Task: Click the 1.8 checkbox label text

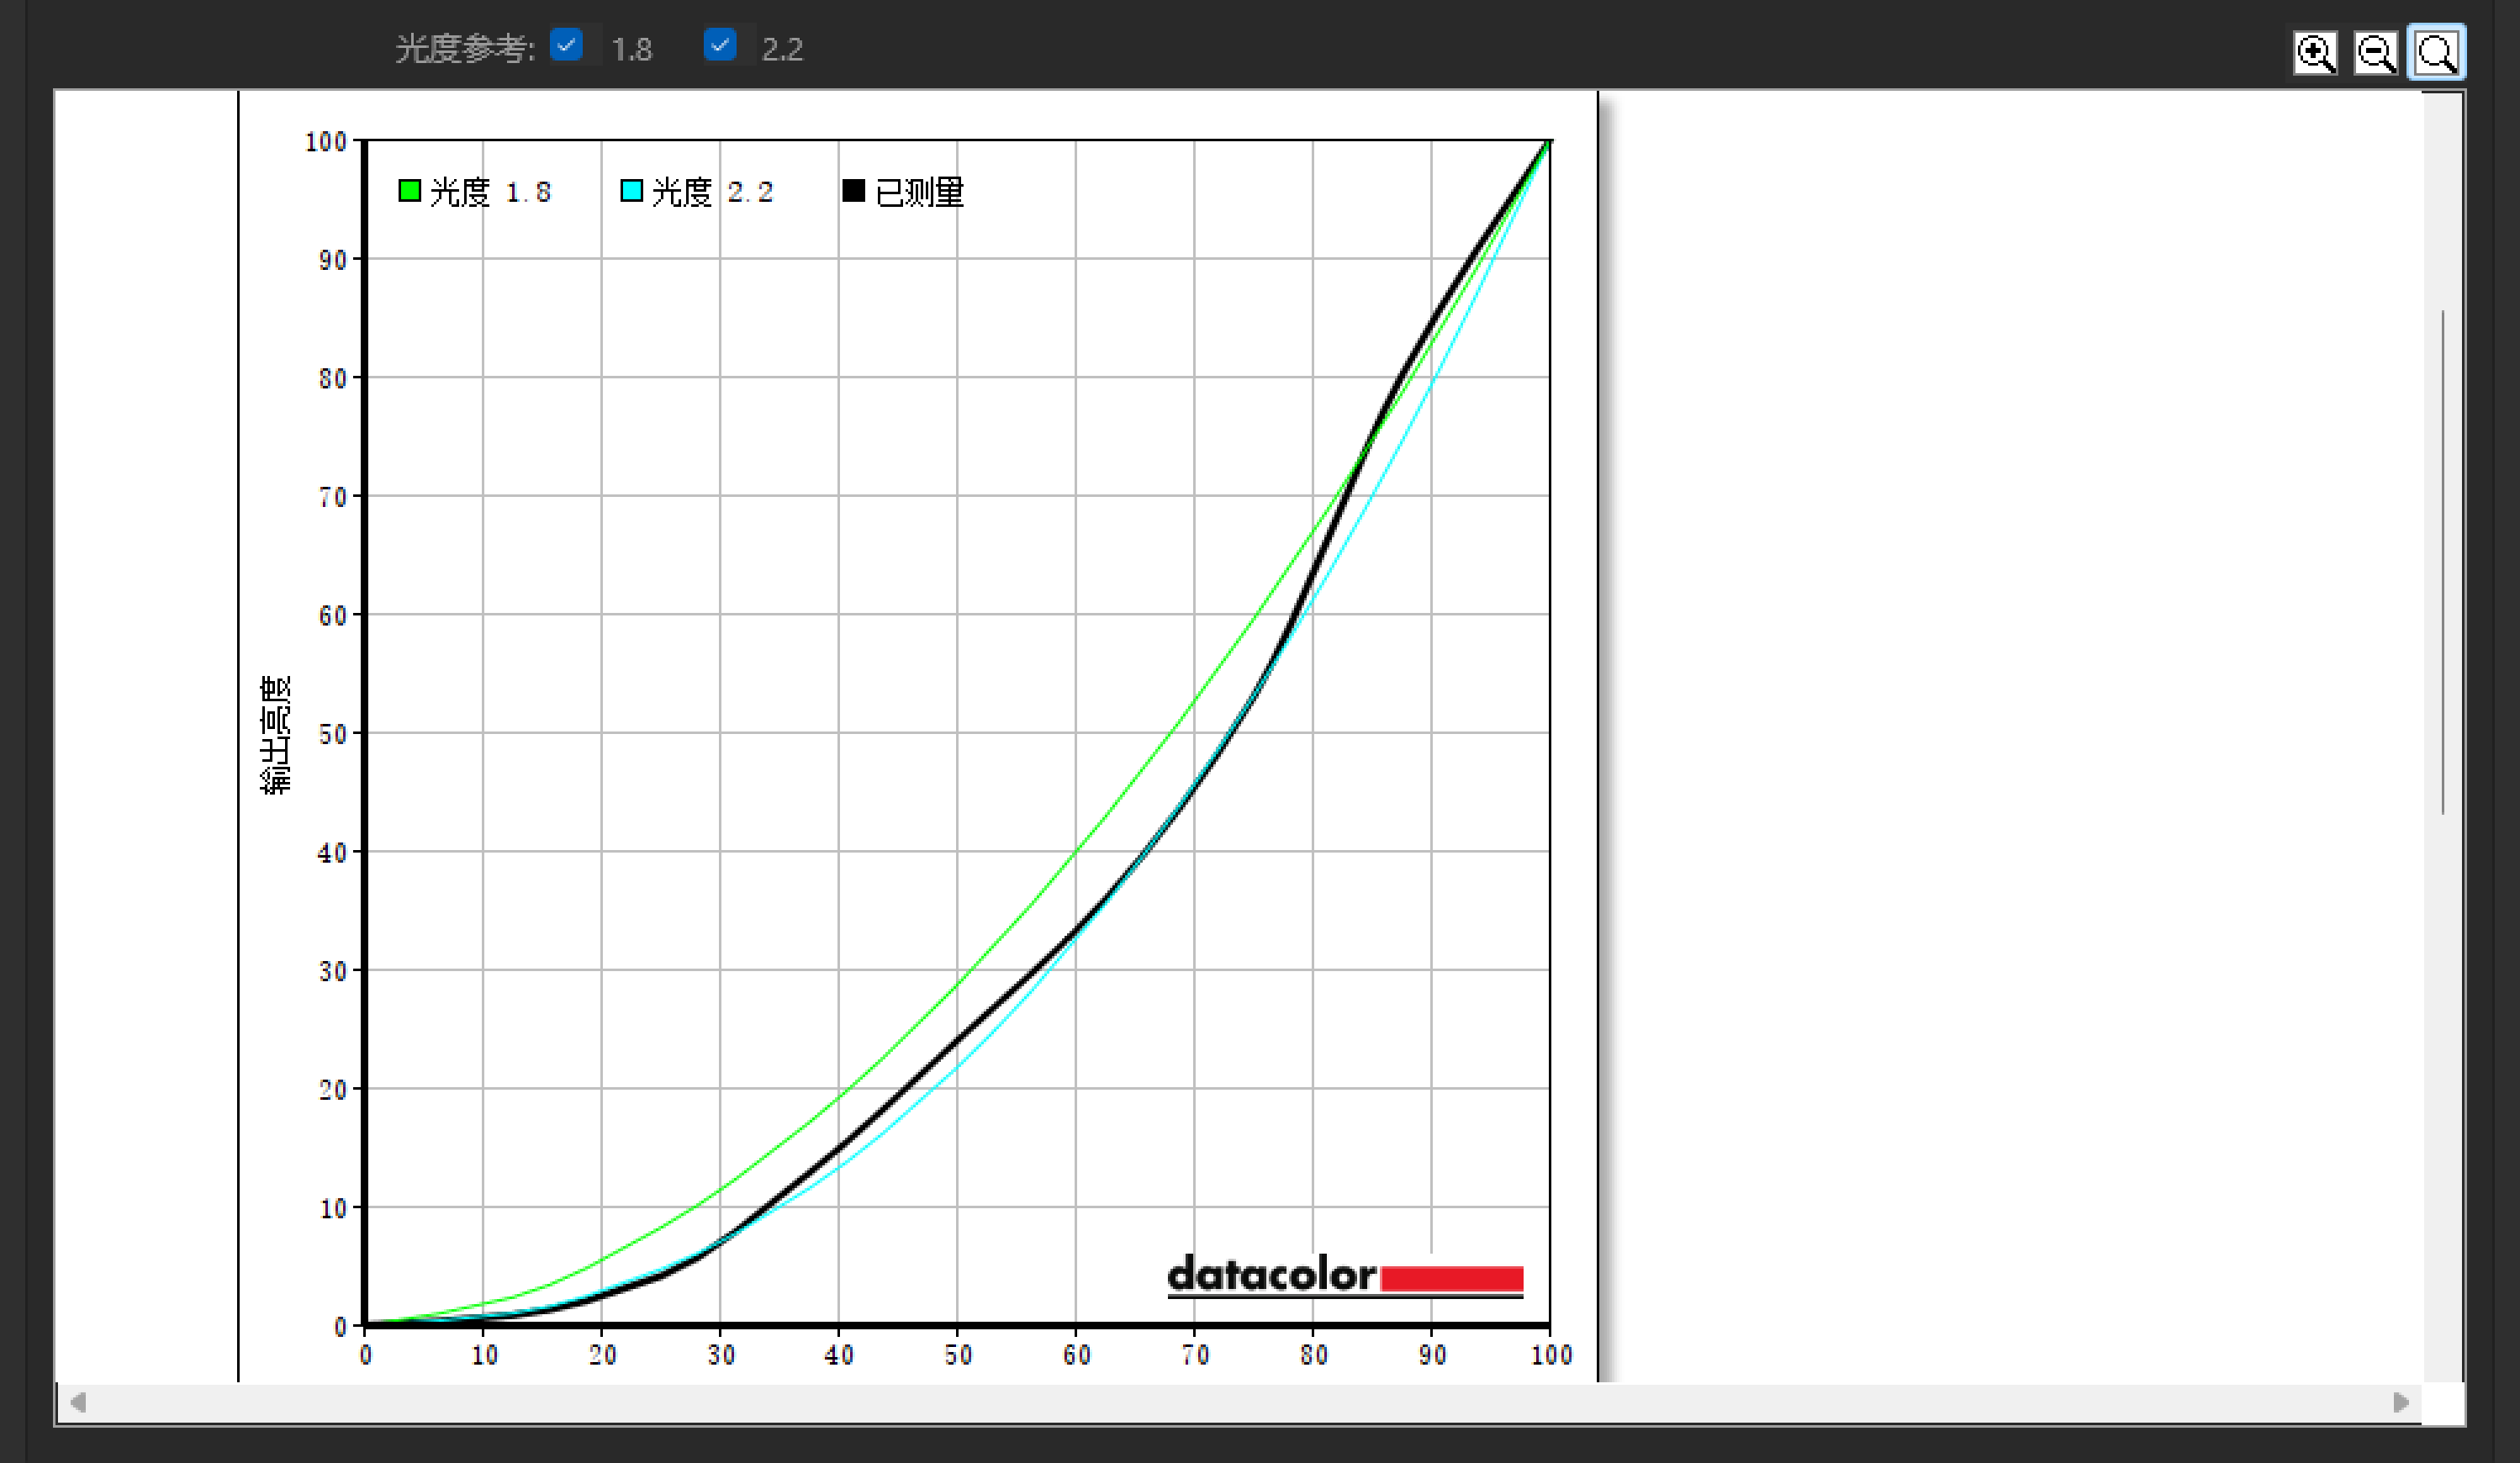Action: (x=631, y=49)
